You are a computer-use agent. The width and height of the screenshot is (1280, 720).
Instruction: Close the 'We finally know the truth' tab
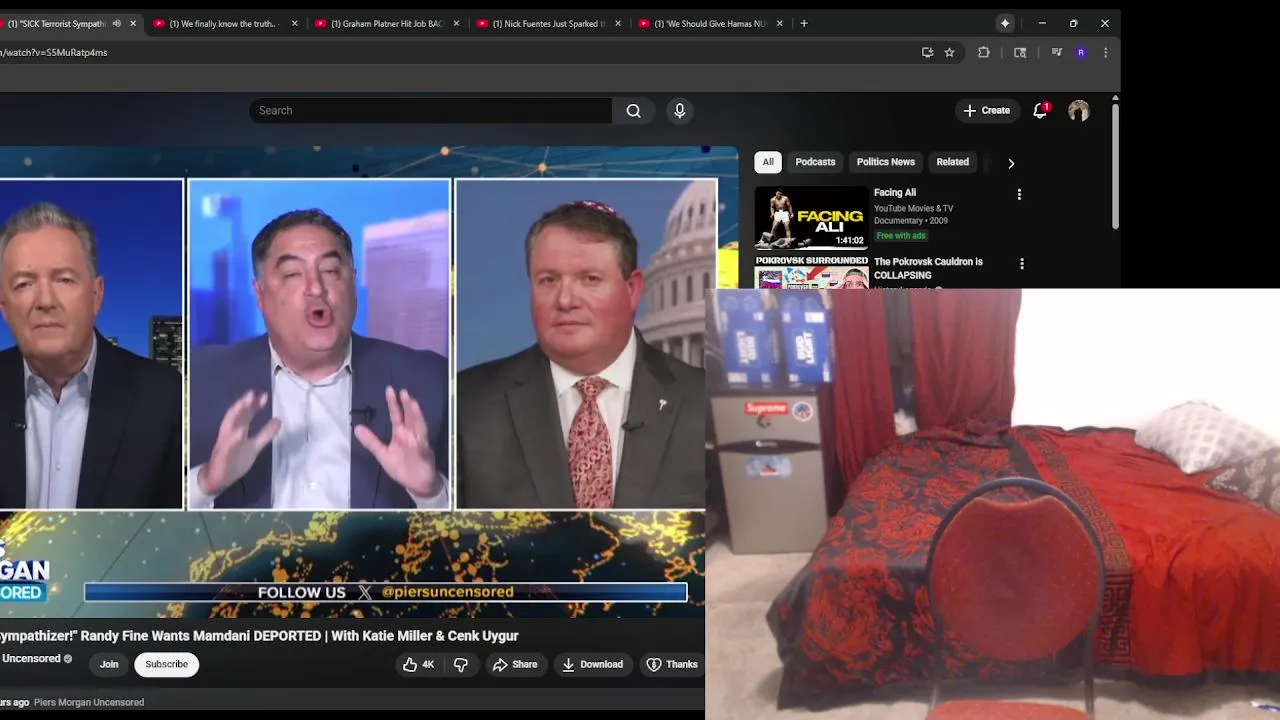(294, 23)
